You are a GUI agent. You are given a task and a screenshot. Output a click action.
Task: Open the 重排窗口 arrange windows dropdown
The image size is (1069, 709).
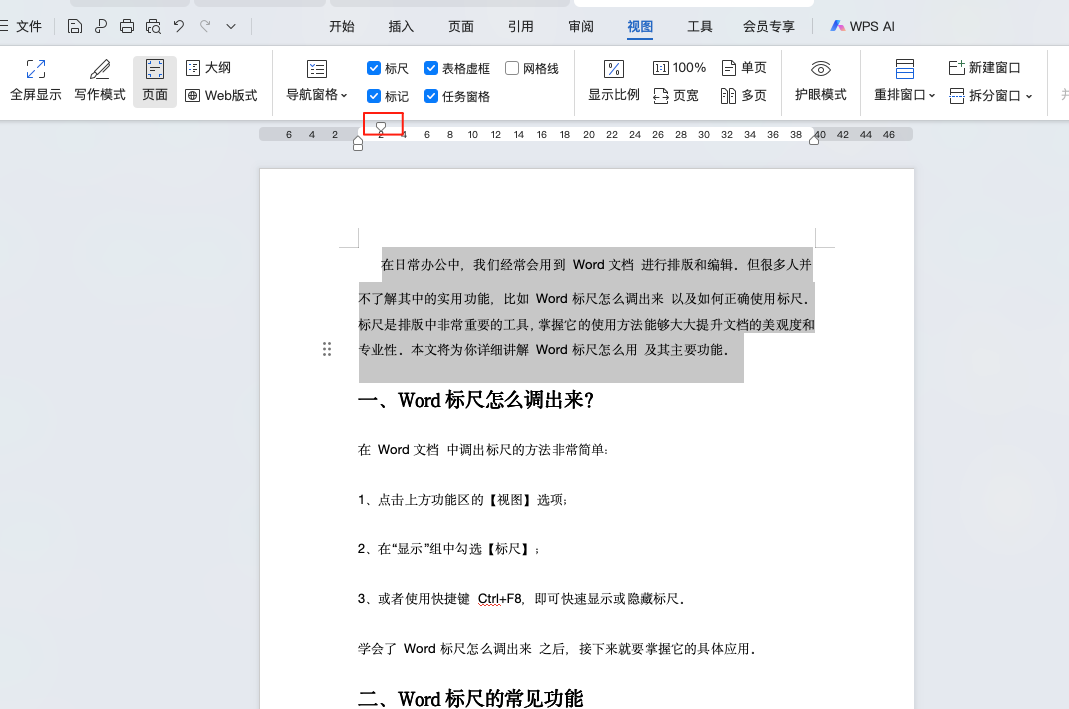905,96
